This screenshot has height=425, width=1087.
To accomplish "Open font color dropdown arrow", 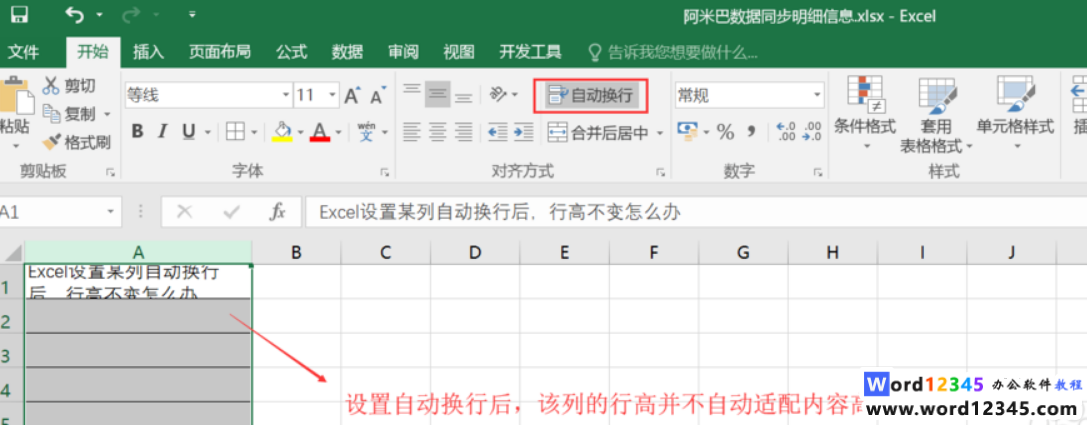I will [338, 132].
